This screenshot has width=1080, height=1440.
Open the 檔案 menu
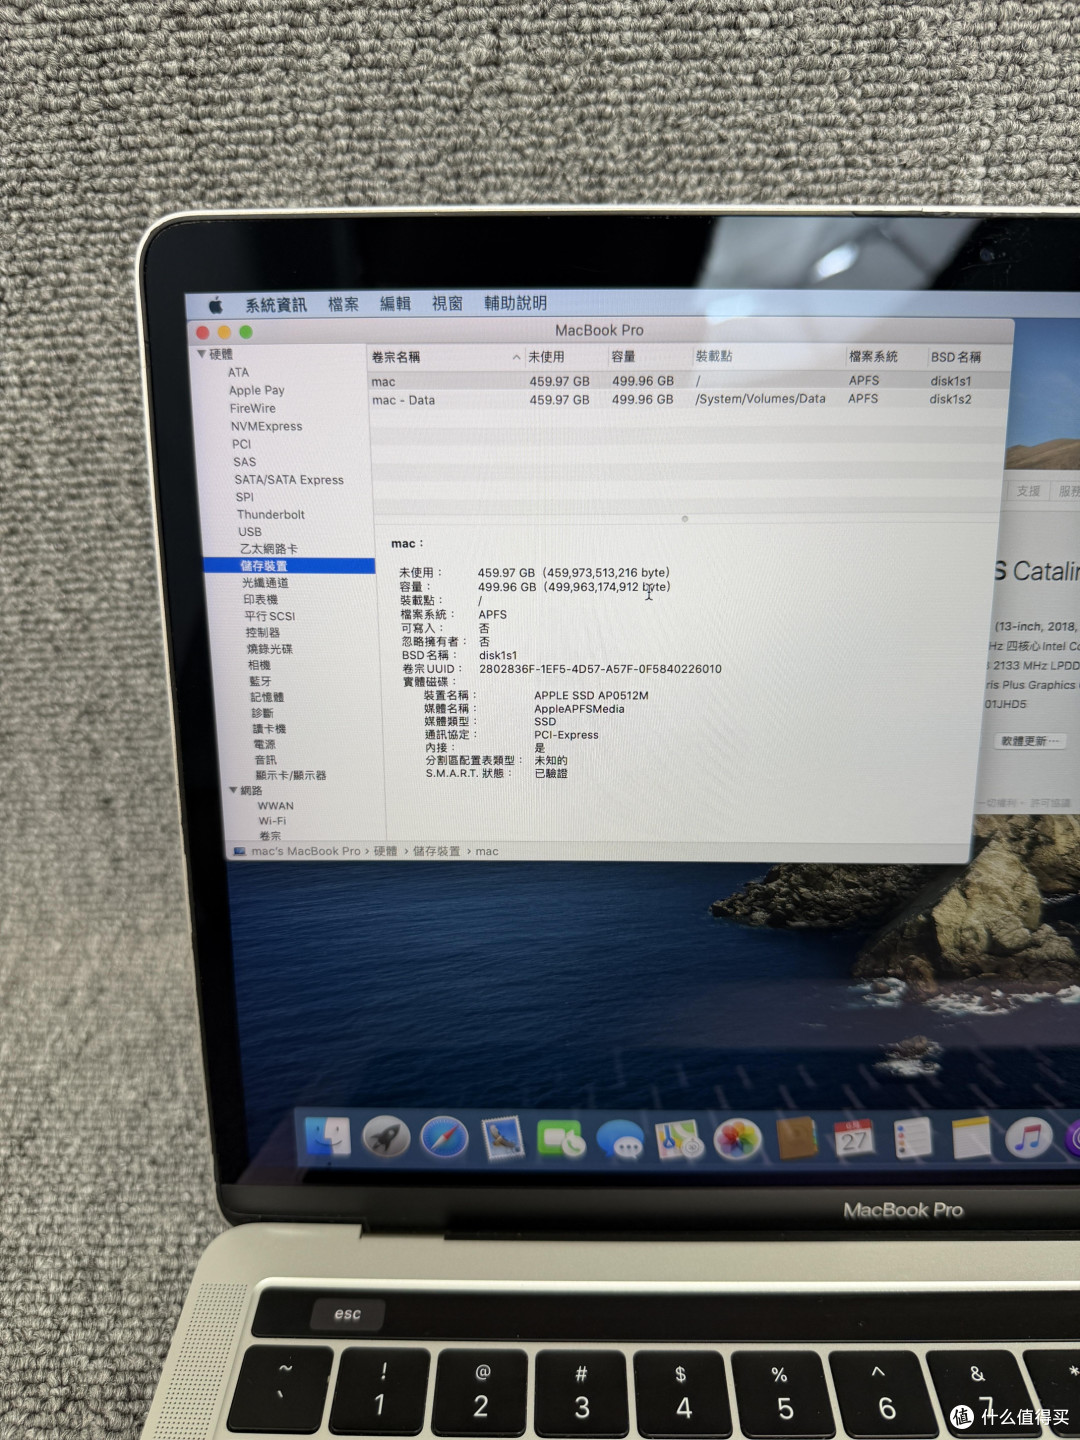[x=343, y=304]
